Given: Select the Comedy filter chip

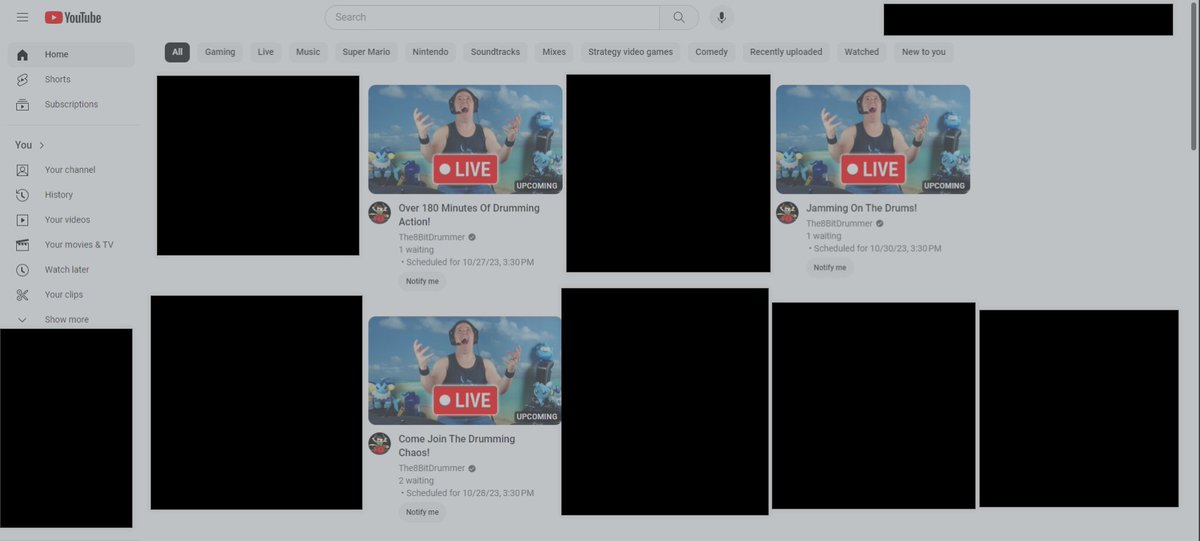Looking at the screenshot, I should tap(711, 52).
